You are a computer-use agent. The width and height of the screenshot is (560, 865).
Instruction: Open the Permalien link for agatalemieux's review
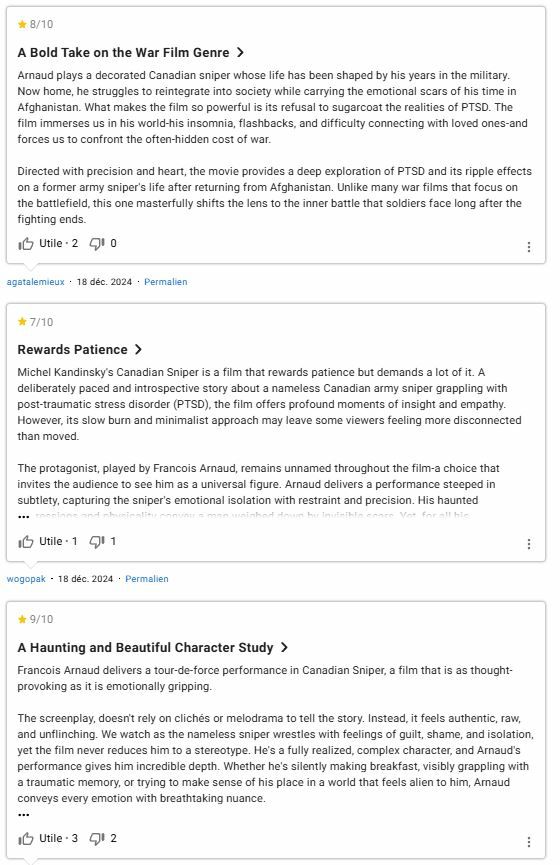pyautogui.click(x=166, y=282)
